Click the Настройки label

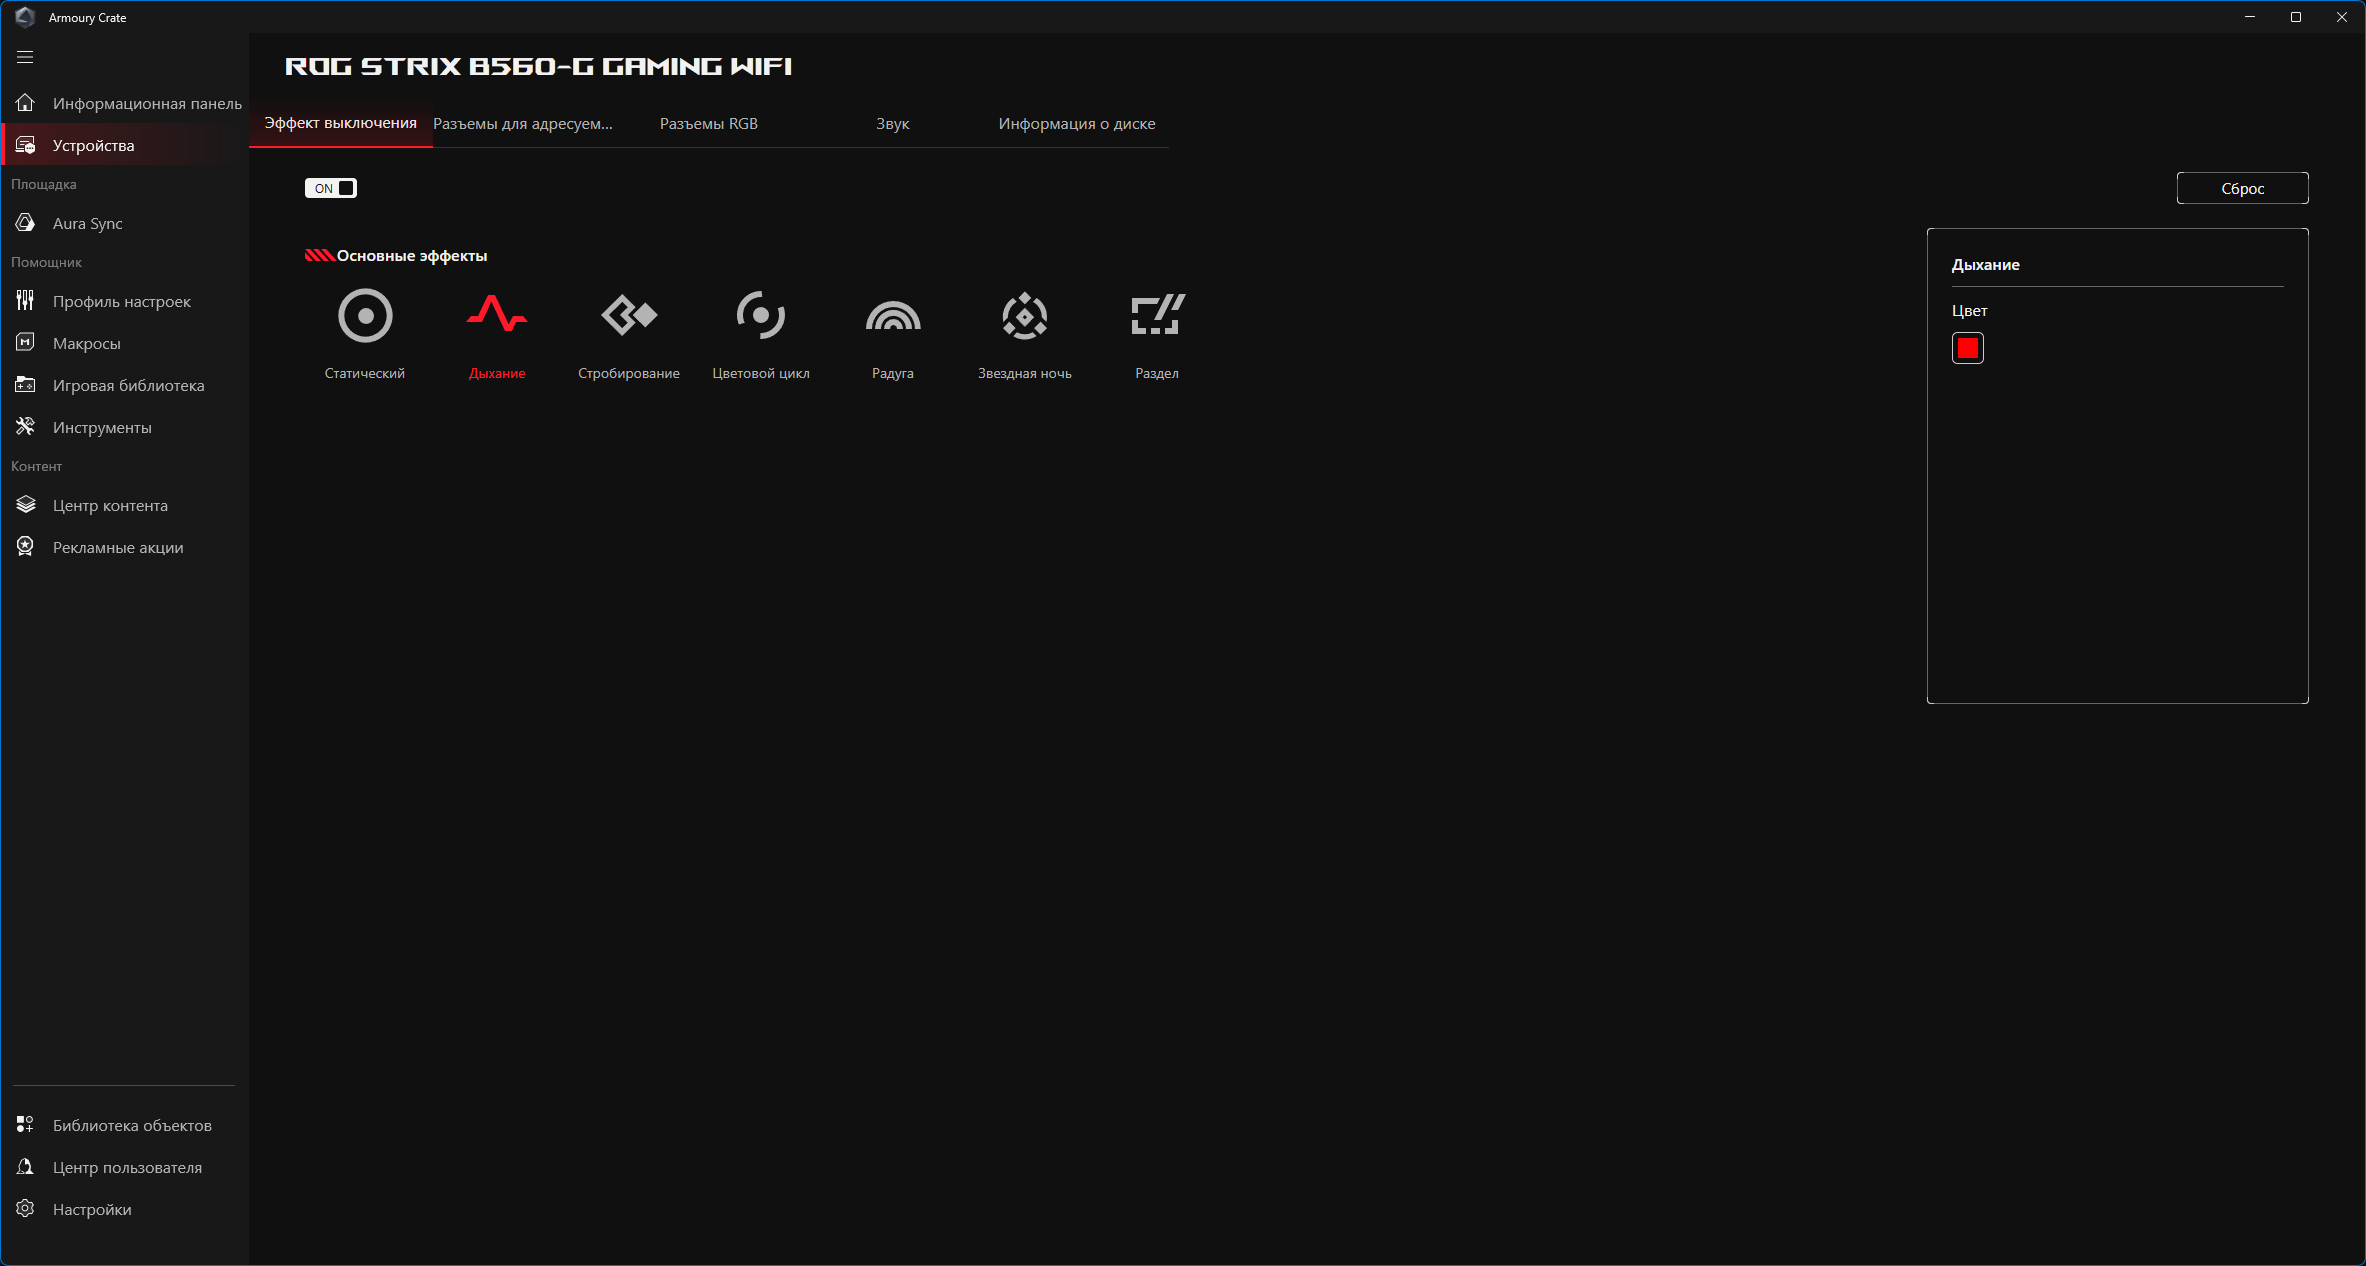click(x=92, y=1210)
